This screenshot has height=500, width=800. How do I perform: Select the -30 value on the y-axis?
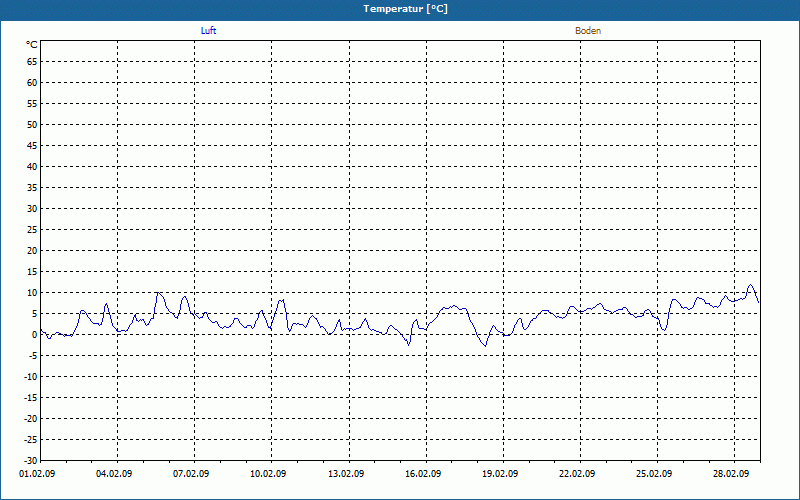[31, 460]
